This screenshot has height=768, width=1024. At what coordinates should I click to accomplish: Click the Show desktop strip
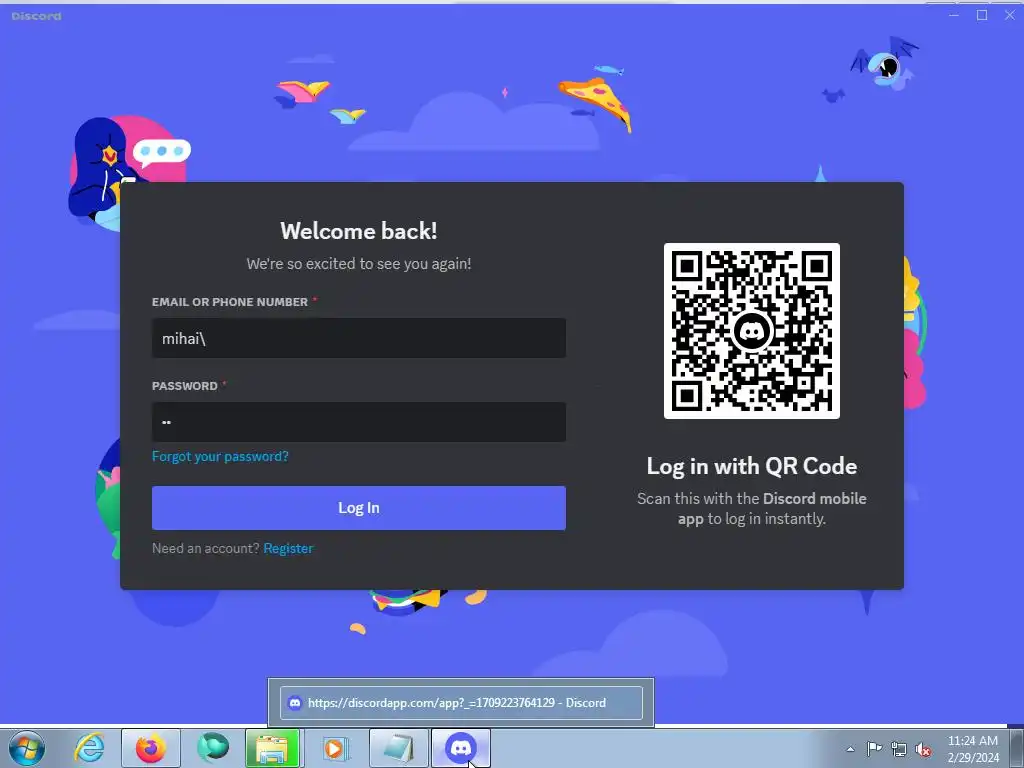tap(1017, 748)
